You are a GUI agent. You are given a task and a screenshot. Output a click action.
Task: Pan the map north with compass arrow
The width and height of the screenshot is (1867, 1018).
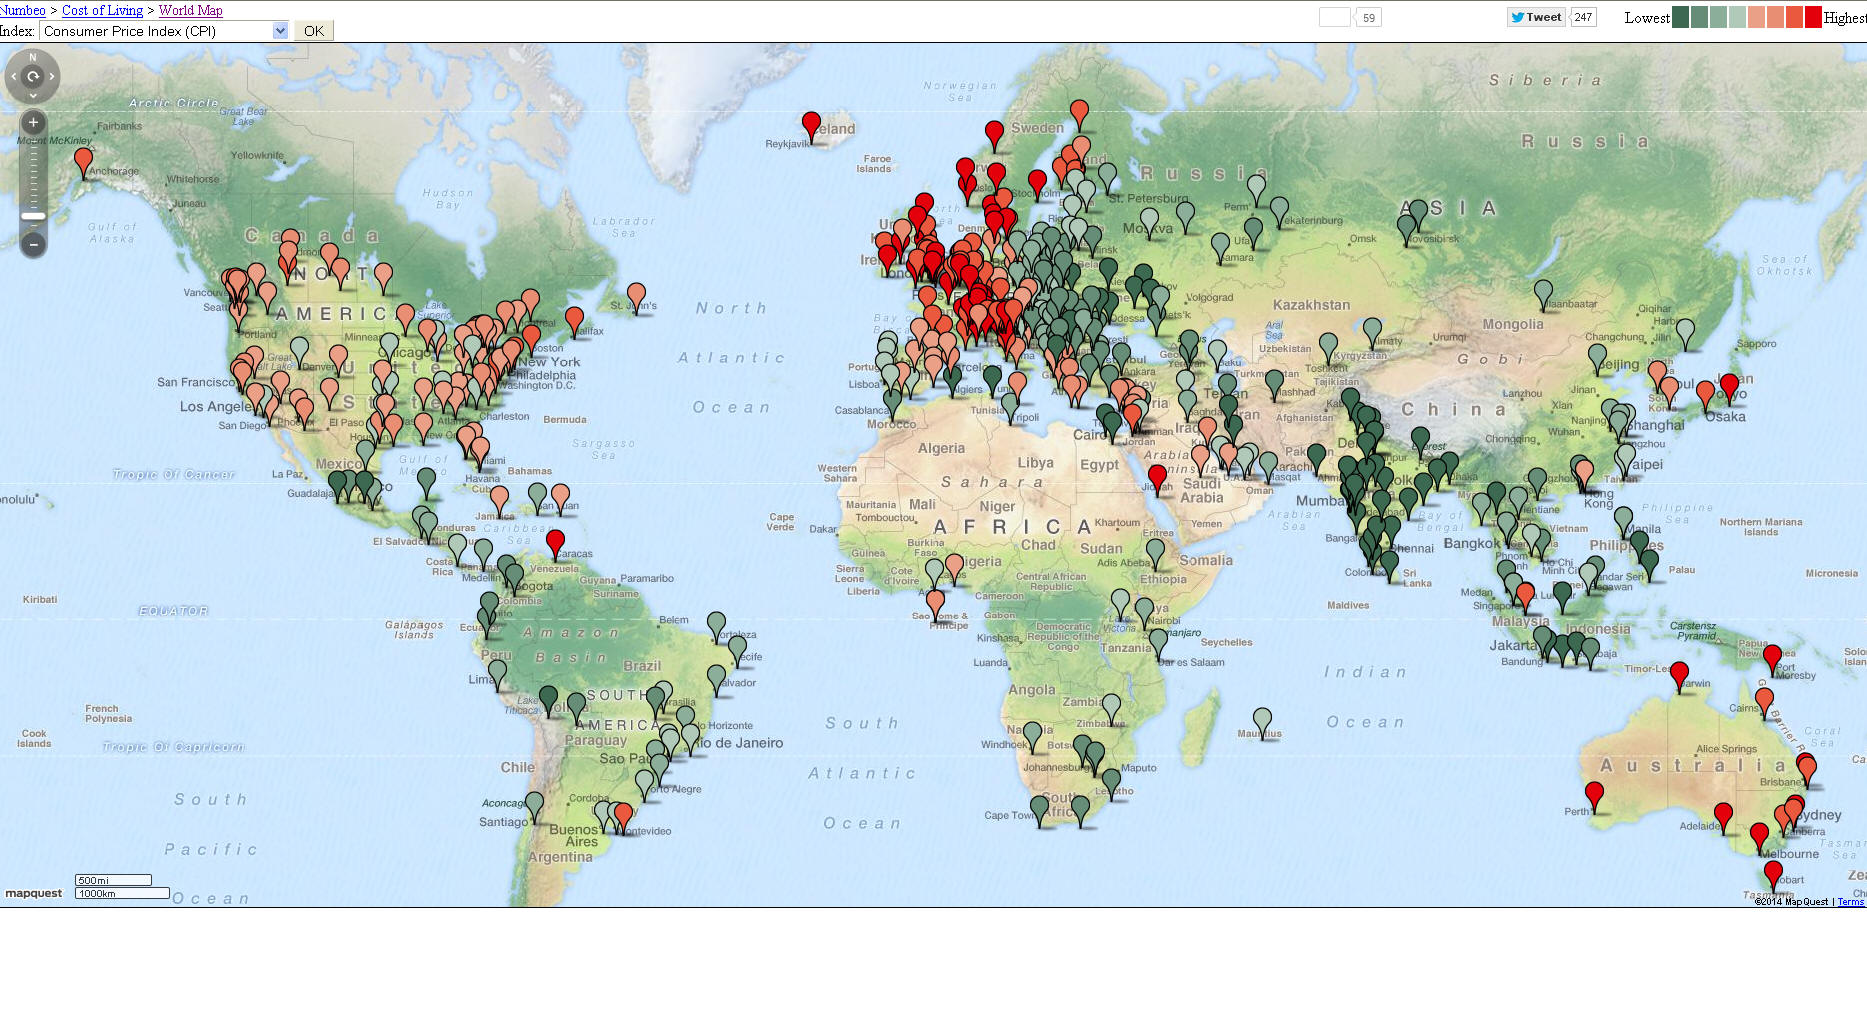(x=33, y=58)
